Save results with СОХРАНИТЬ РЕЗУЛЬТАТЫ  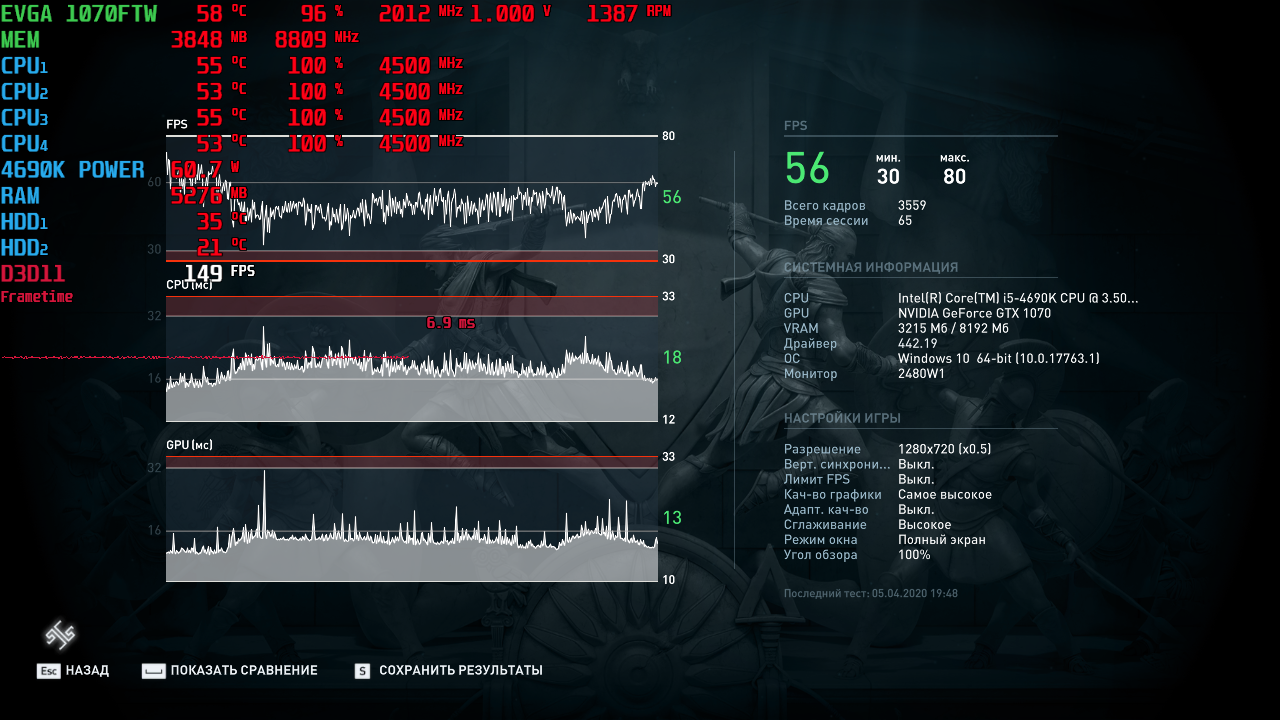(449, 671)
